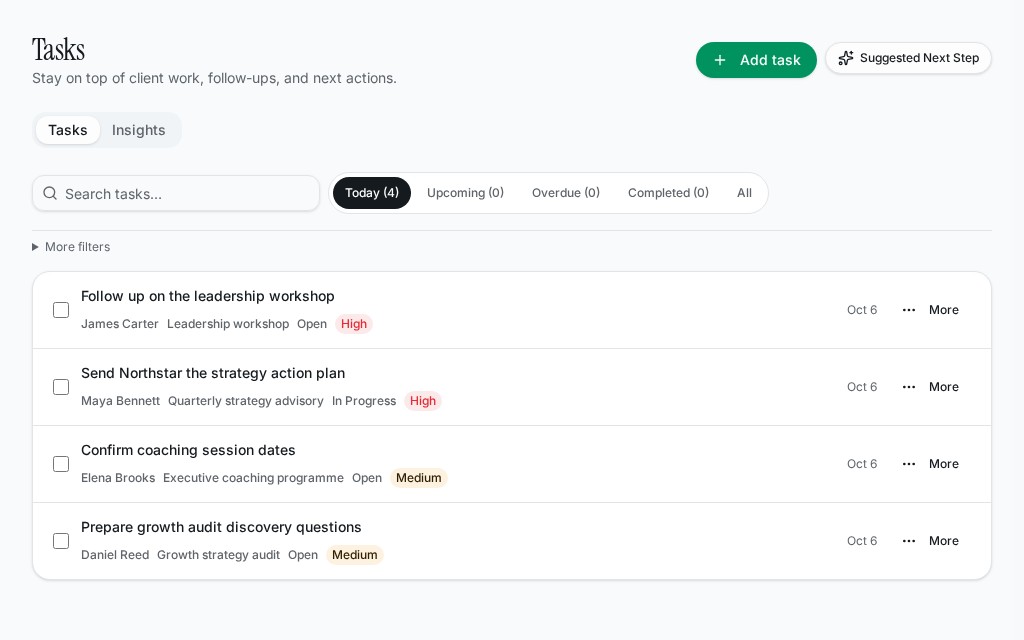Click the Maya Bennett client name

[120, 401]
